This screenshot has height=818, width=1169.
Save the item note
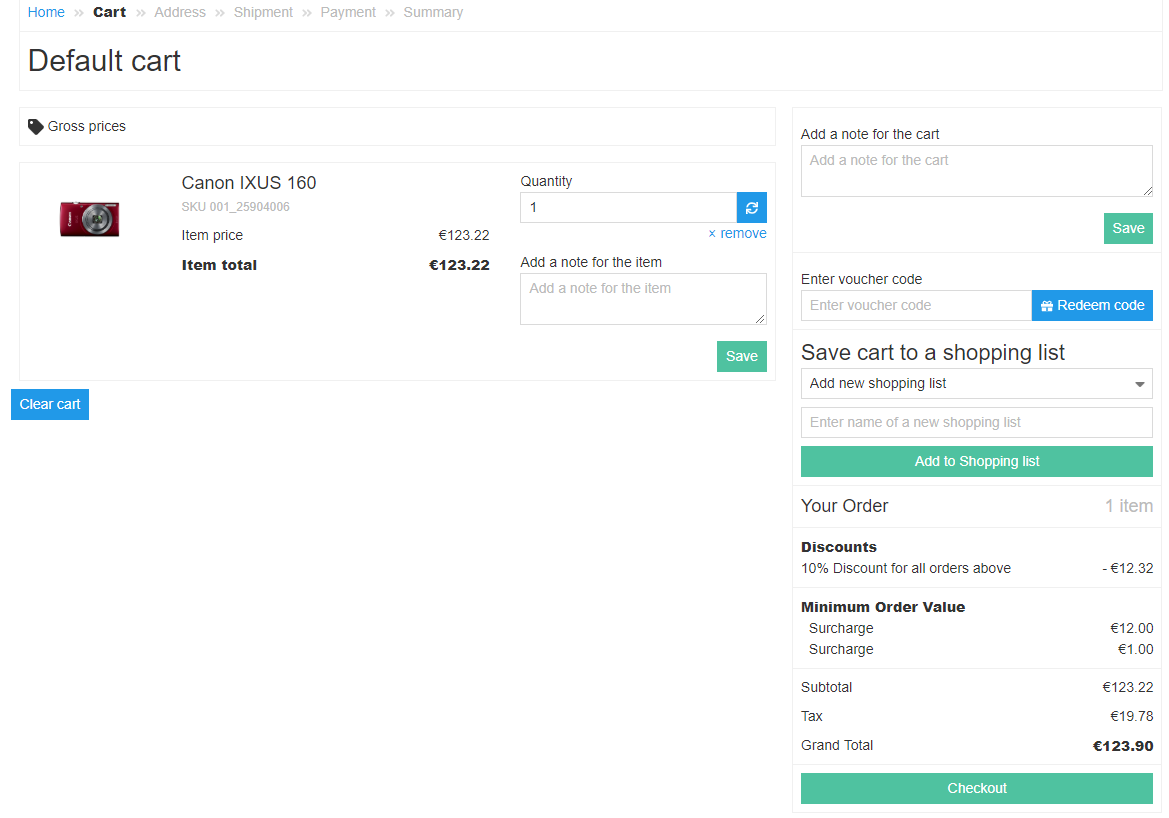(742, 356)
